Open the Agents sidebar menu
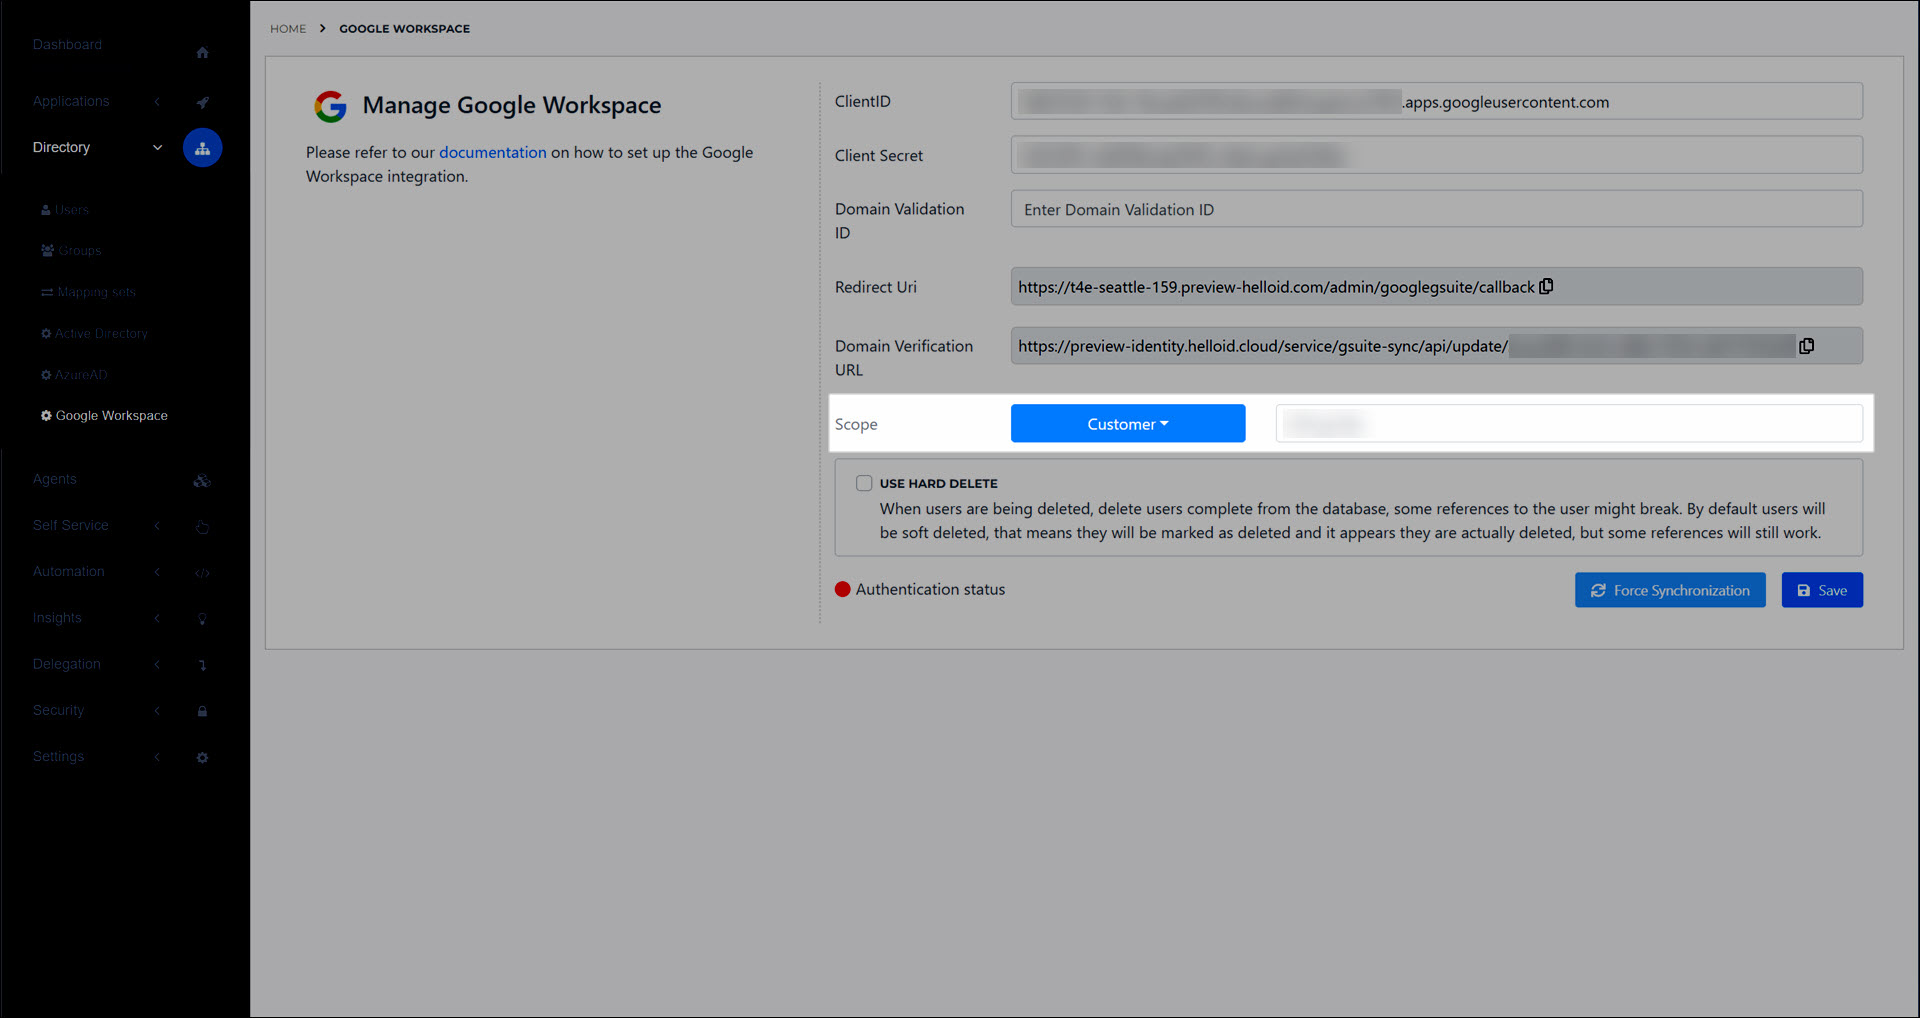 tap(54, 479)
